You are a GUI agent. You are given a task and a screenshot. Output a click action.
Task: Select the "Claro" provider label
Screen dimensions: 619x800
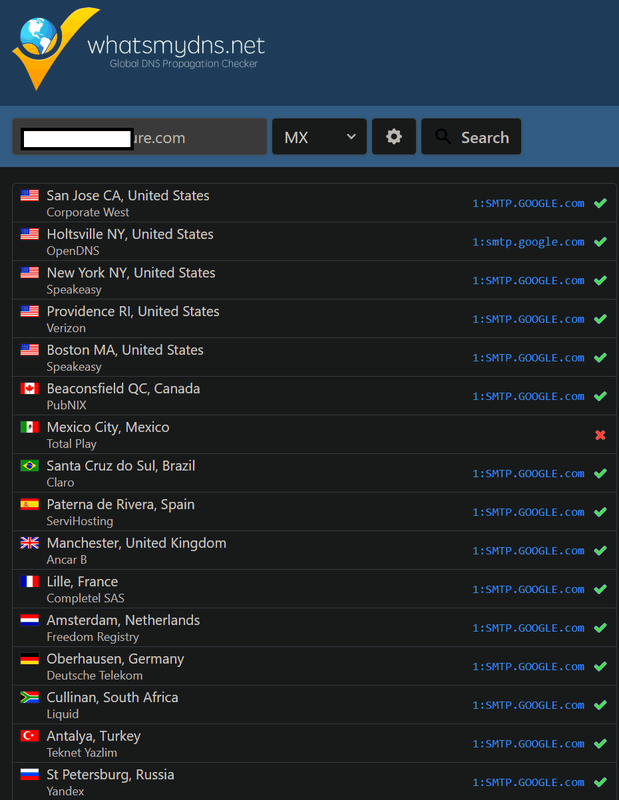60,483
